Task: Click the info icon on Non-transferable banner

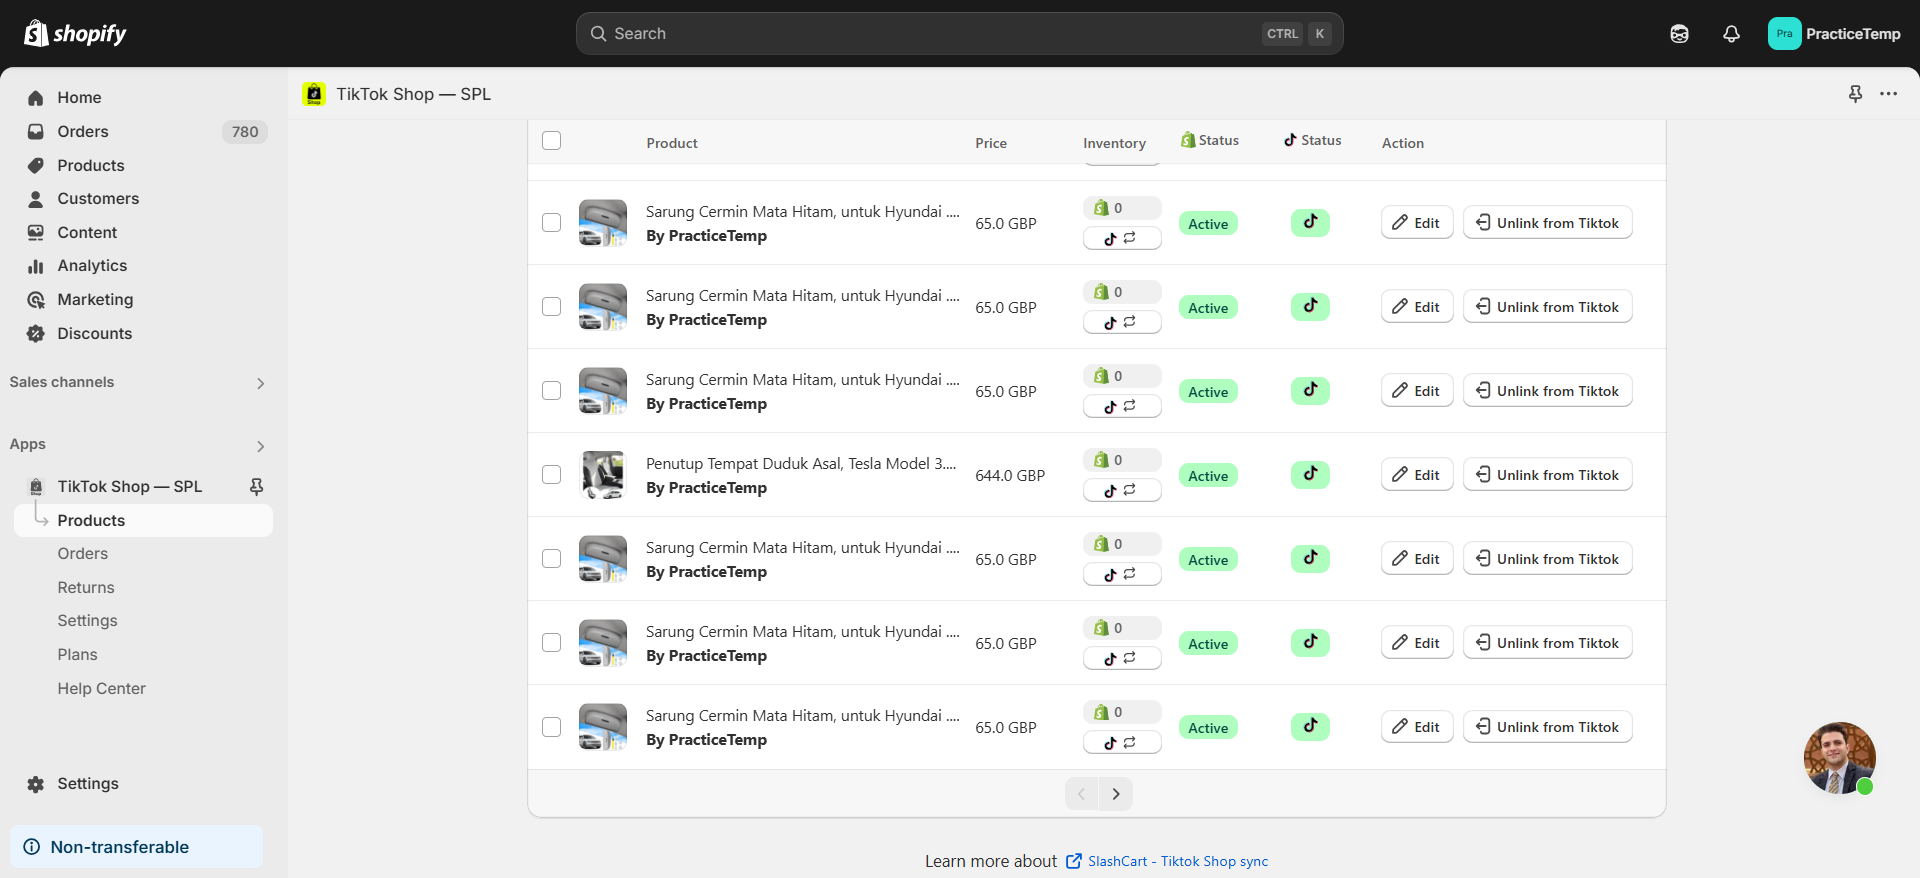Action: pyautogui.click(x=32, y=847)
